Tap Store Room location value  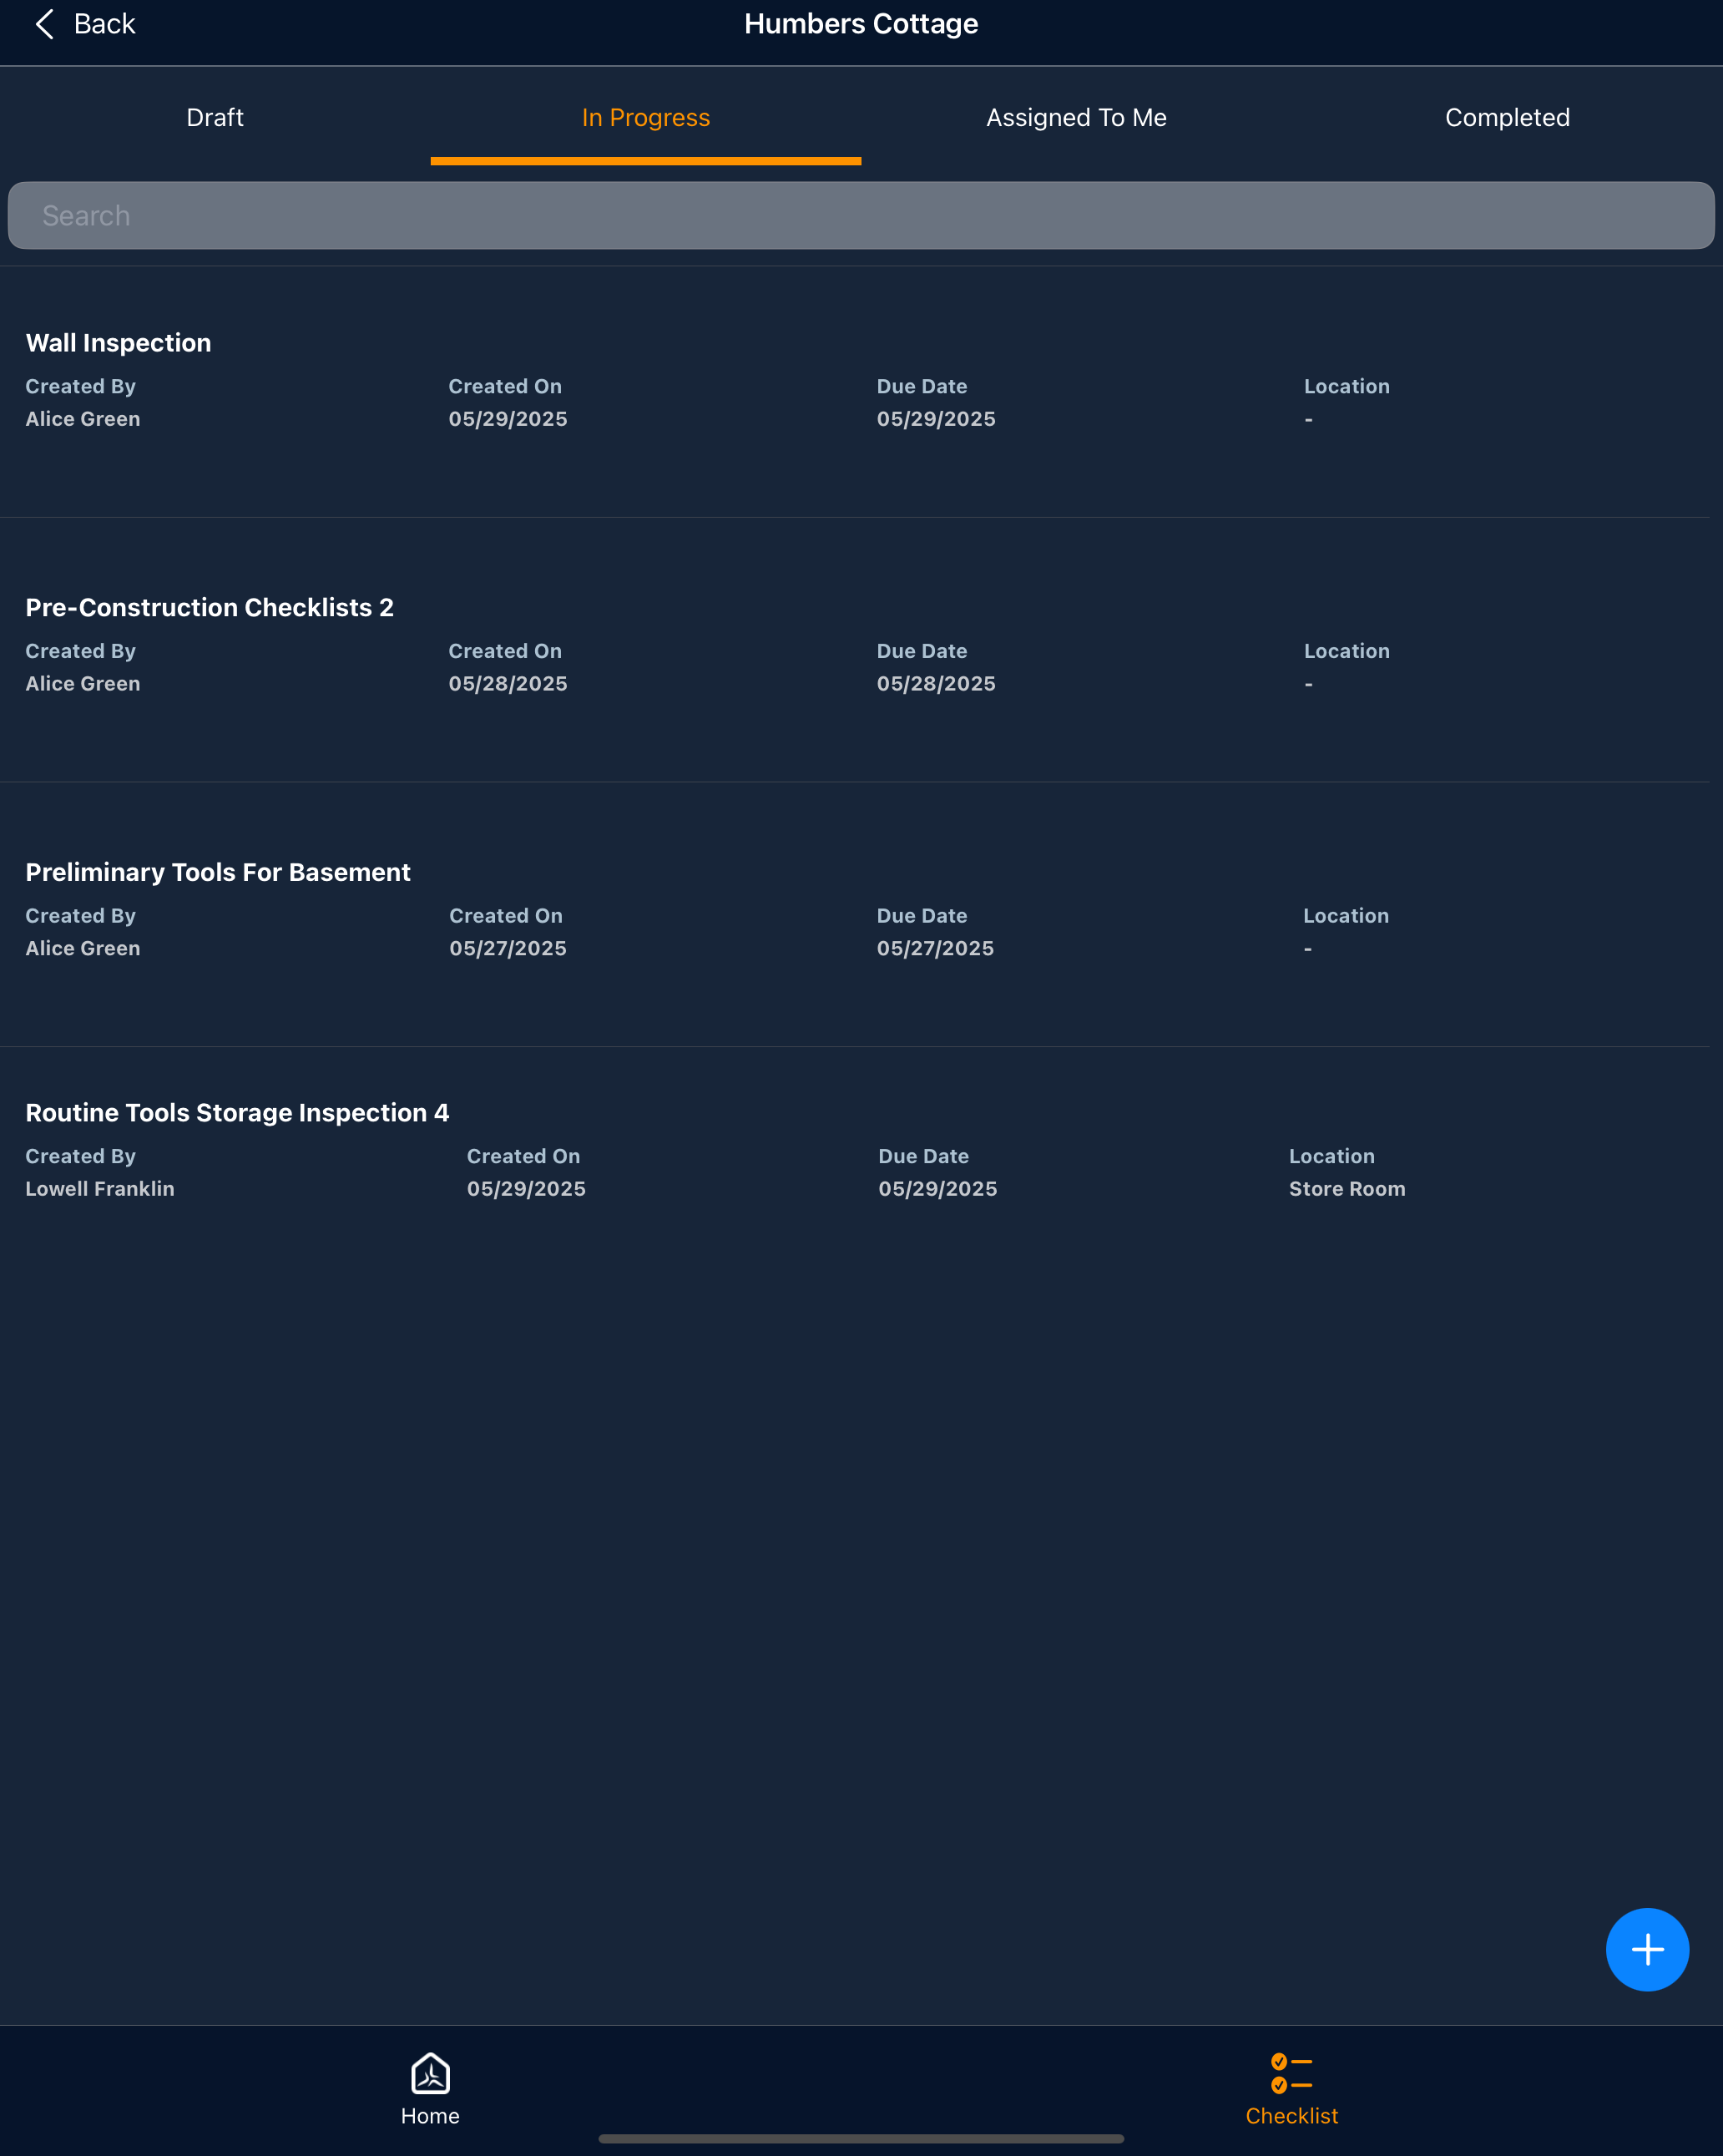1346,1189
